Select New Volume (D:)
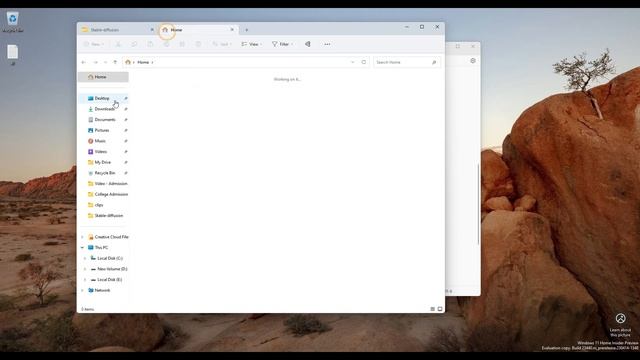640x360 pixels. tap(109, 269)
